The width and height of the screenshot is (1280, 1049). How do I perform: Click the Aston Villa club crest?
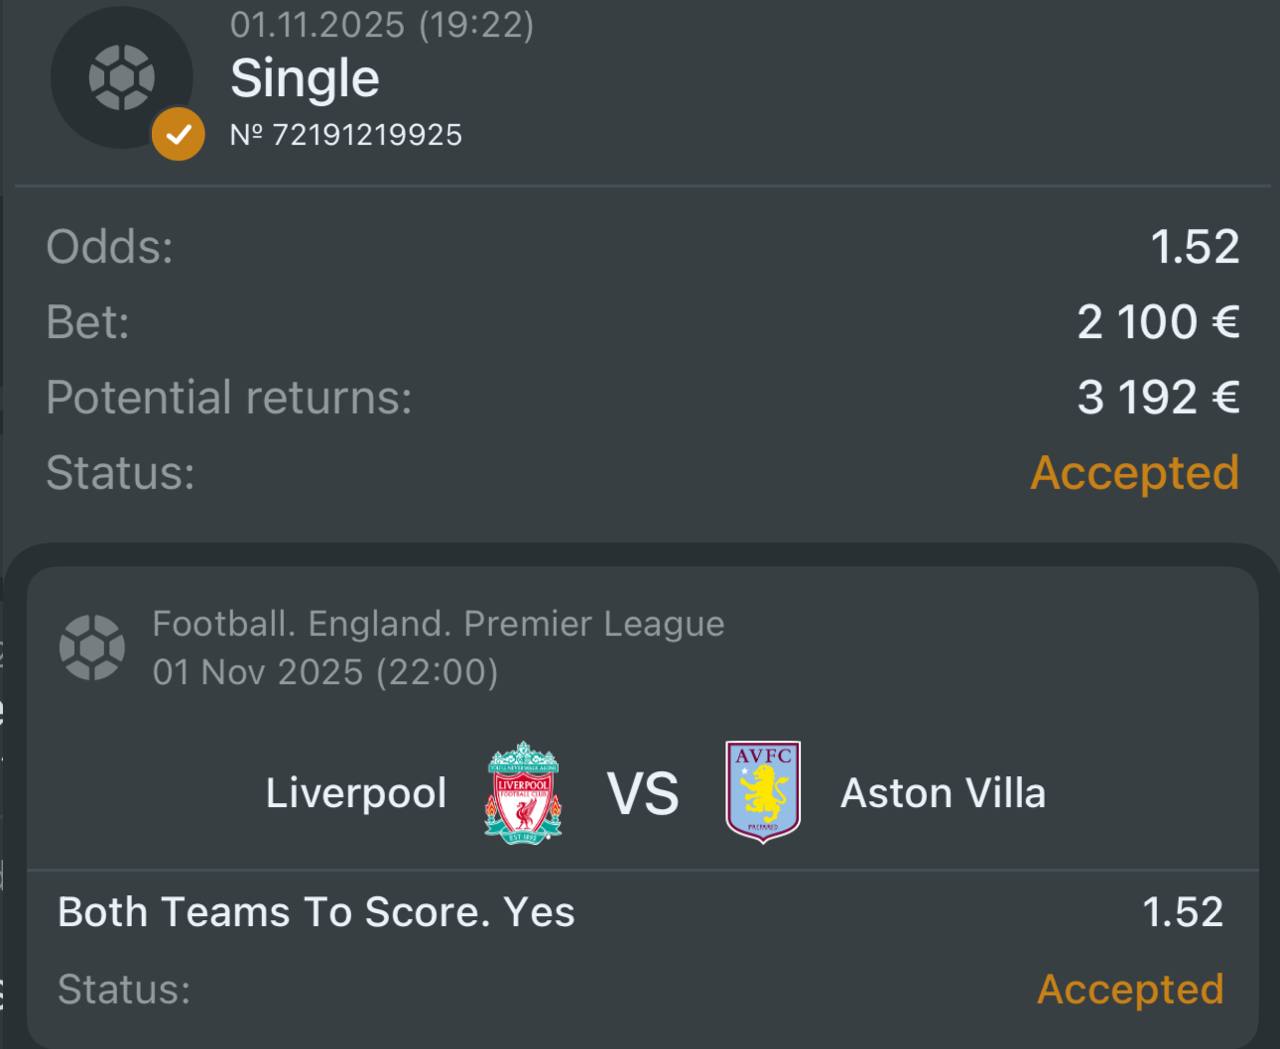tap(763, 792)
